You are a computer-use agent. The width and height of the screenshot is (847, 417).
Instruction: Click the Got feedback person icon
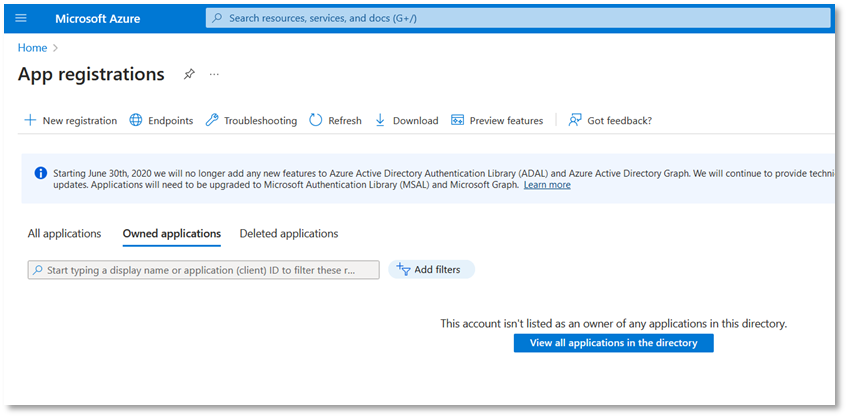pyautogui.click(x=575, y=121)
